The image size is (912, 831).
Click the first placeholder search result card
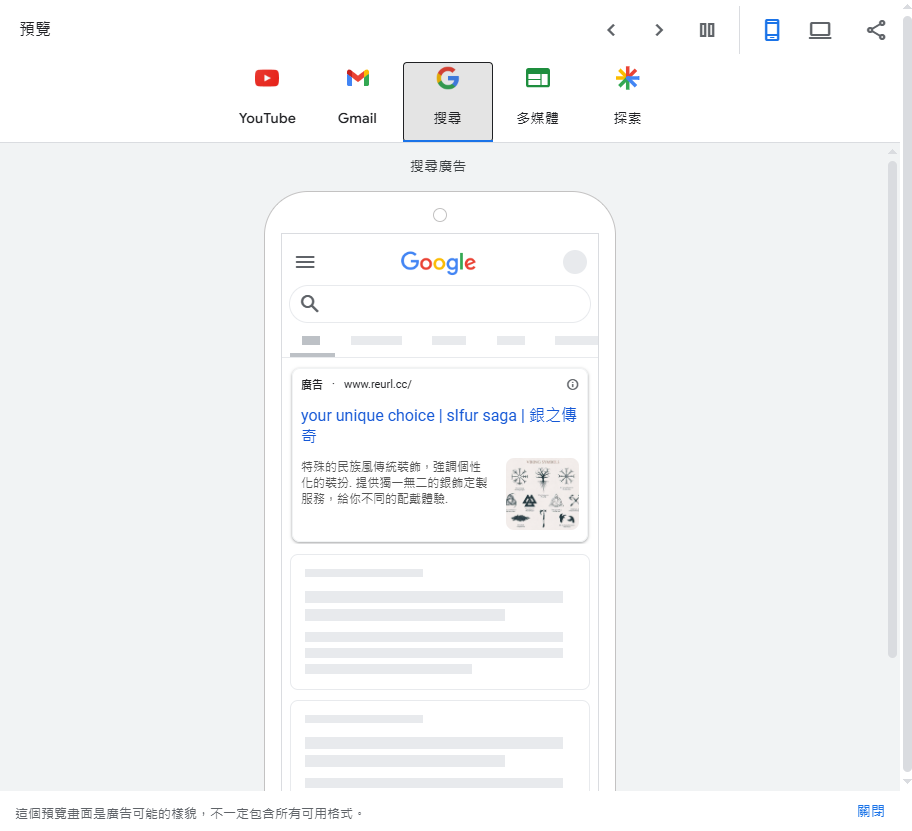click(x=440, y=622)
